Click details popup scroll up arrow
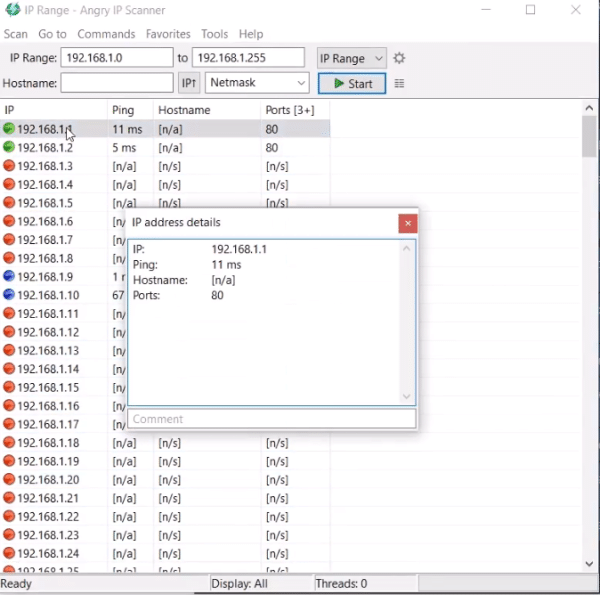Image resolution: width=600 pixels, height=595 pixels. coord(406,249)
